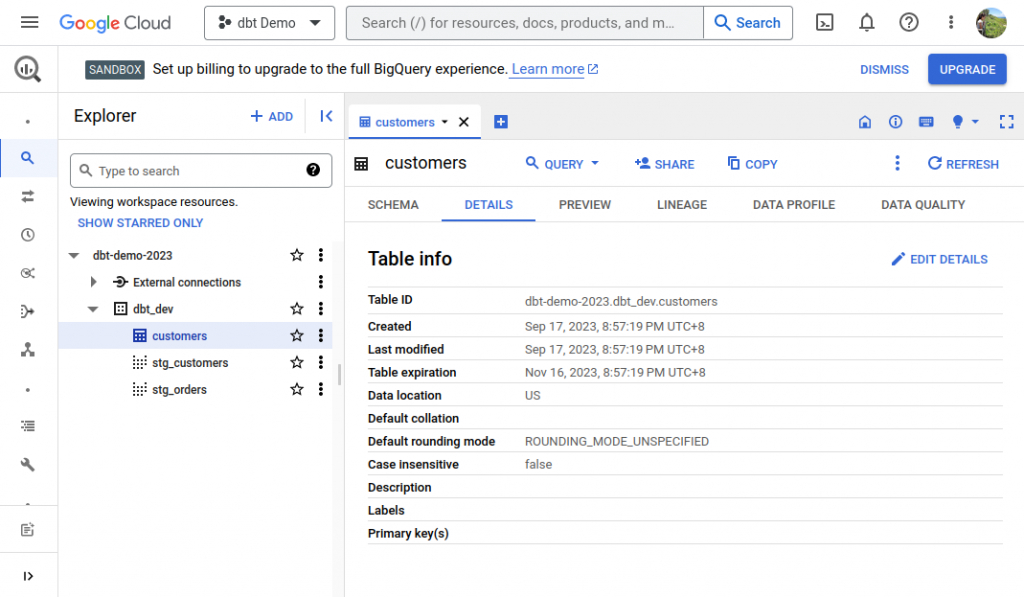Image resolution: width=1024 pixels, height=597 pixels.
Task: Open Dataform sidebar icon
Action: click(x=27, y=311)
